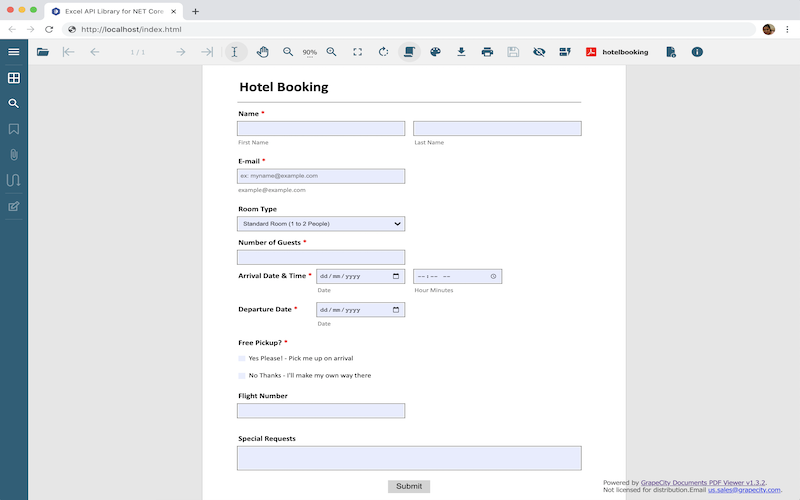800x500 pixels.
Task: Open the theme palette icon
Action: (x=435, y=52)
